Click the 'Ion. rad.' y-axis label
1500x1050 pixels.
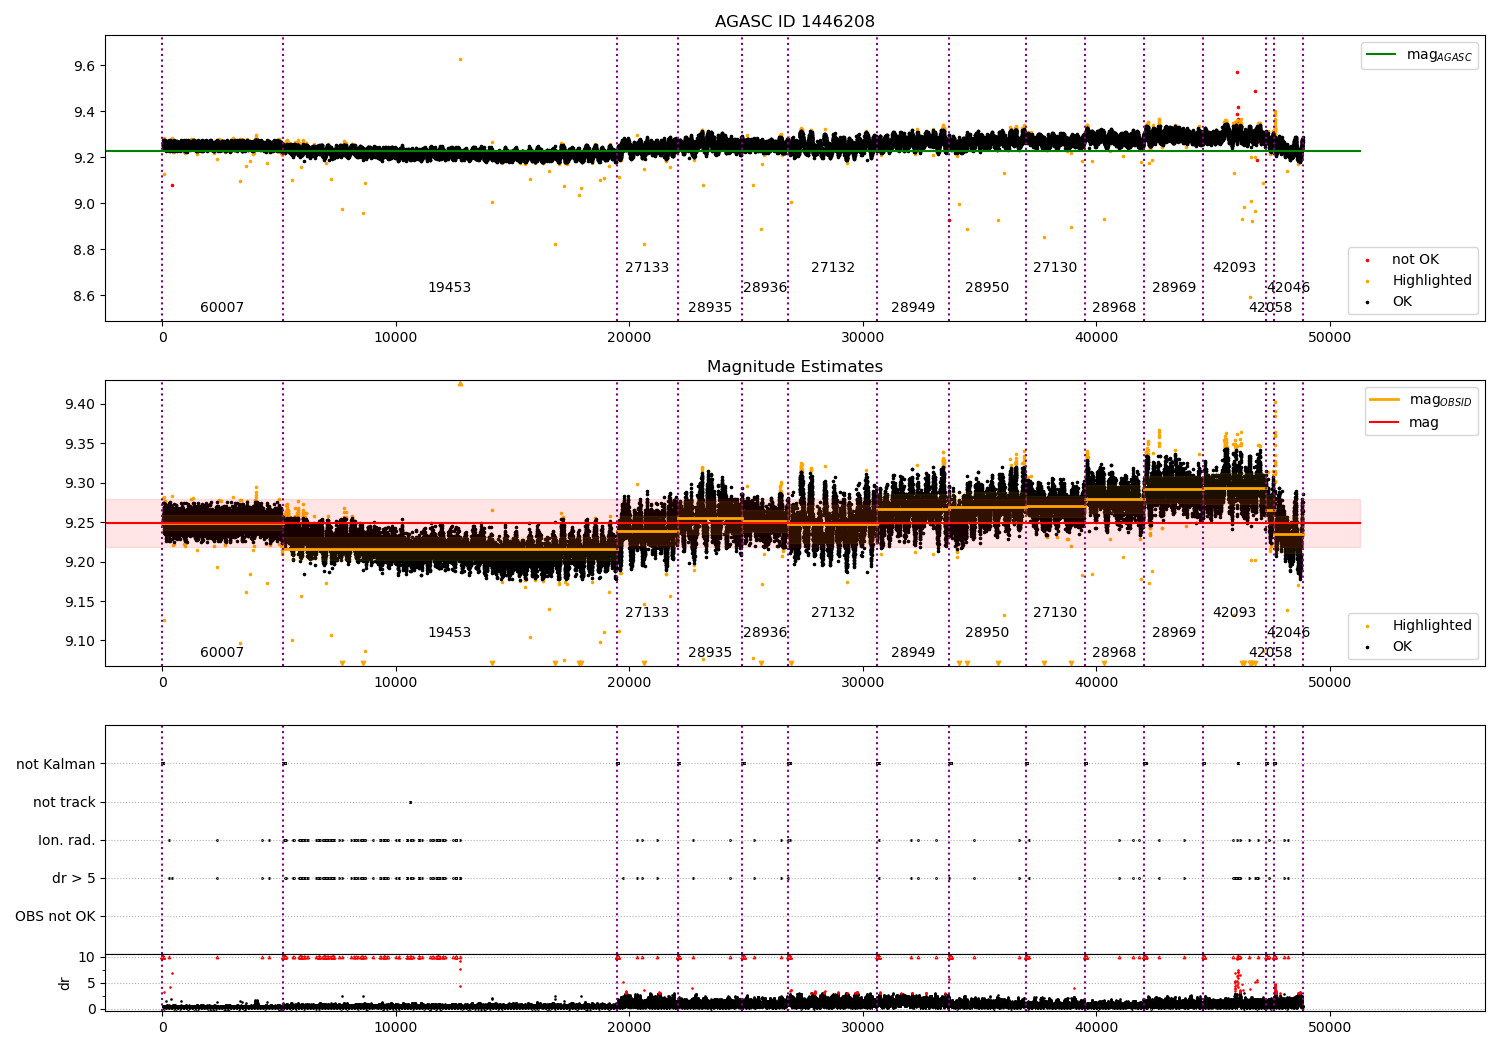(67, 840)
